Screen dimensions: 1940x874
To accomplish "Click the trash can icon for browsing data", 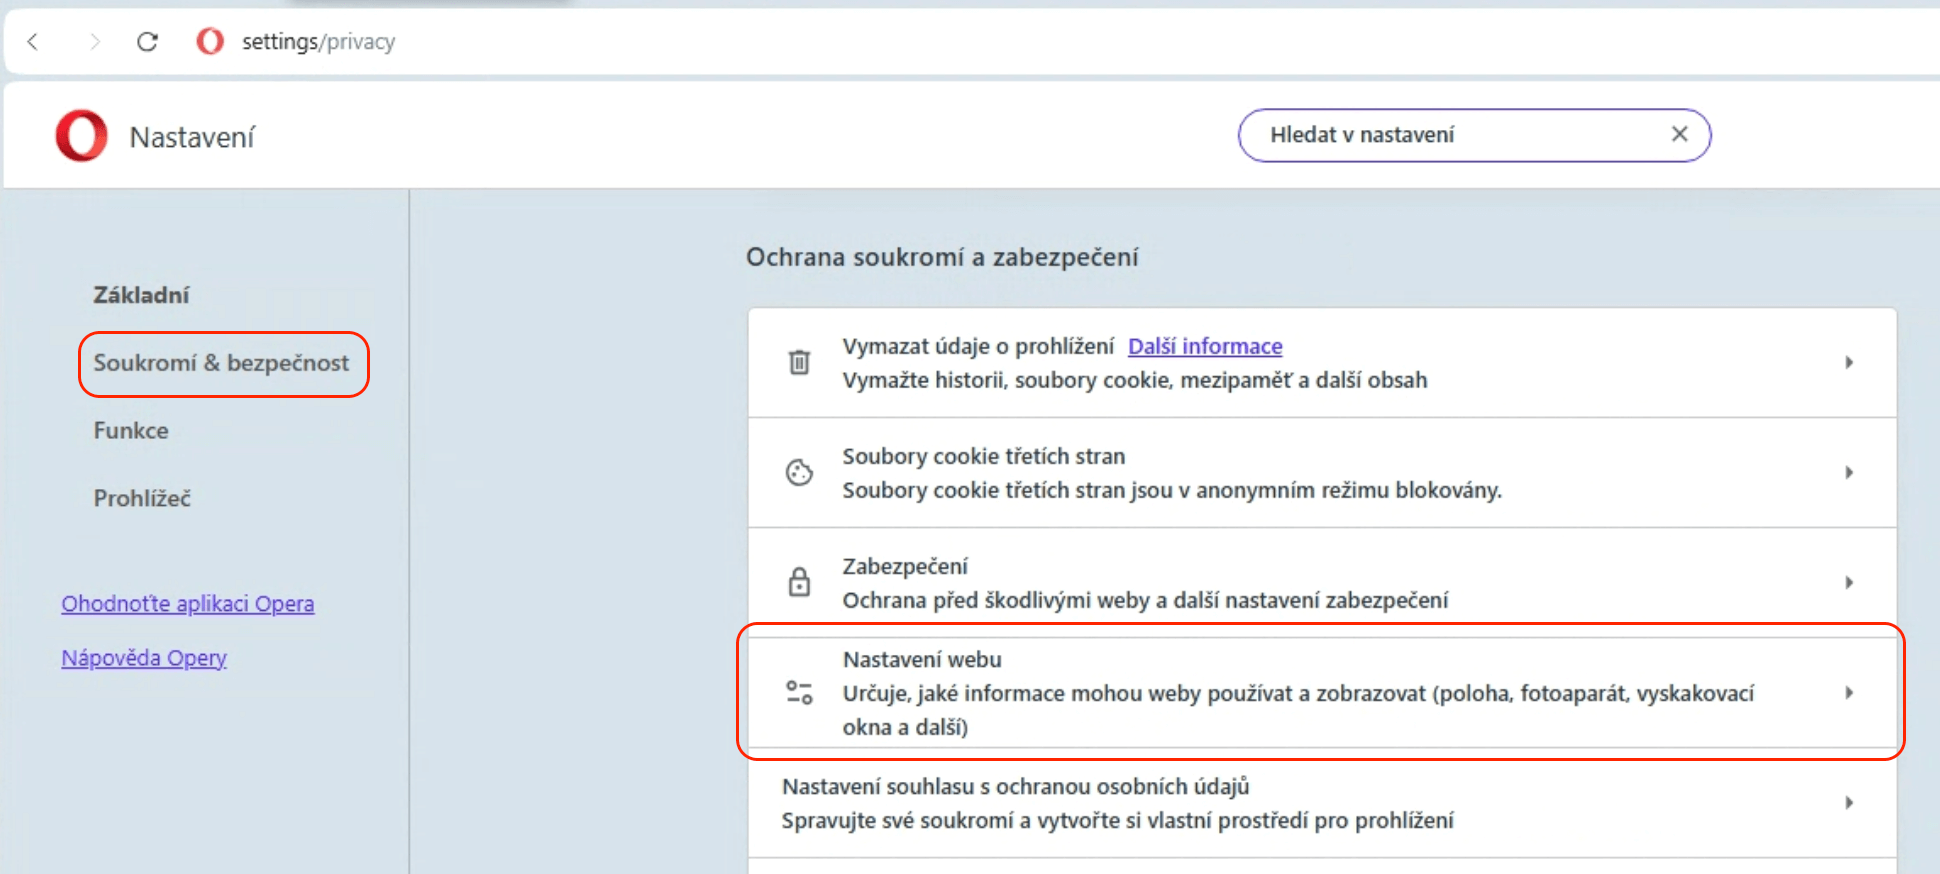I will 799,362.
